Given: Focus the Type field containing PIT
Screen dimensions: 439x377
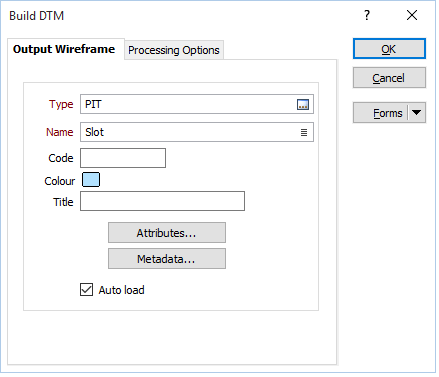Looking at the screenshot, I should [197, 104].
